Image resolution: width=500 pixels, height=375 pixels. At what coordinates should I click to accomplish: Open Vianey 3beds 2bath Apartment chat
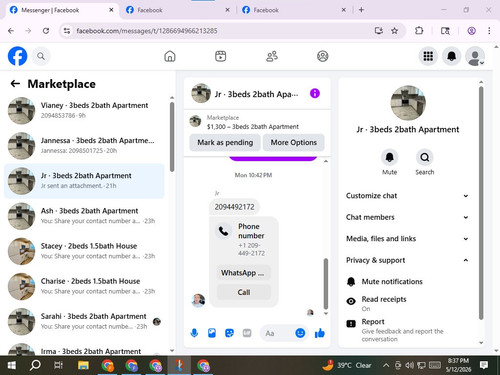84,110
